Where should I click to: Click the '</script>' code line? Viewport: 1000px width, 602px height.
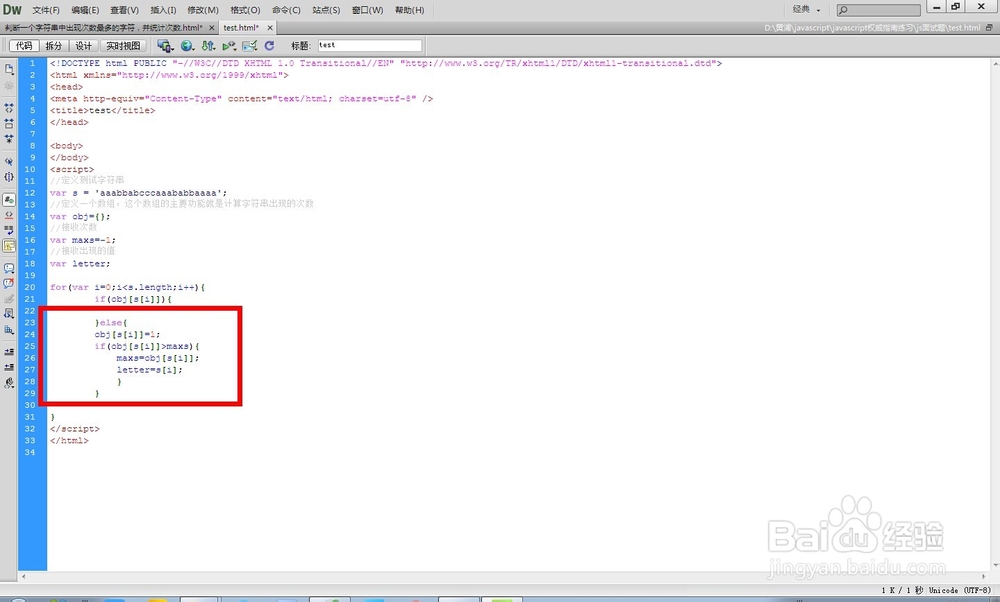(x=75, y=429)
